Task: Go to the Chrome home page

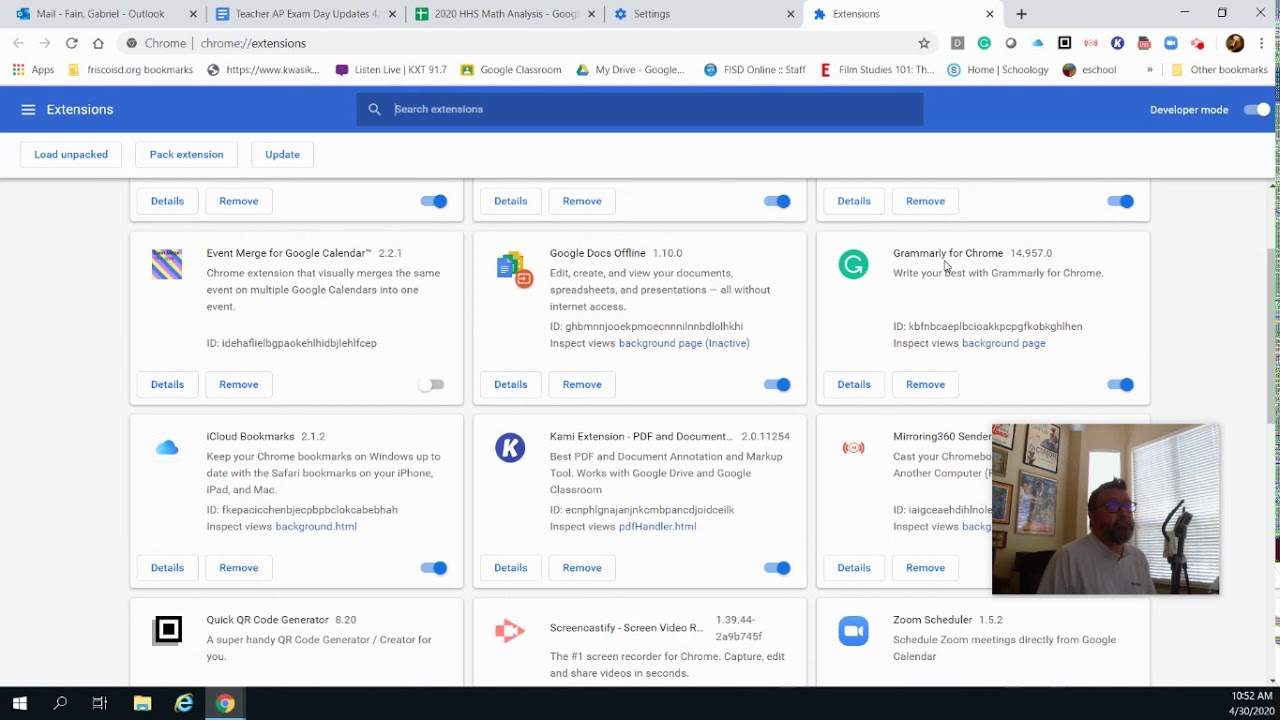Action: tap(98, 43)
